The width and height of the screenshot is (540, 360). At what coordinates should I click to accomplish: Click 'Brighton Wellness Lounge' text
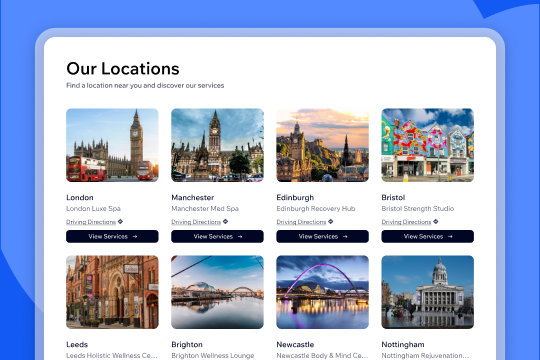click(213, 356)
